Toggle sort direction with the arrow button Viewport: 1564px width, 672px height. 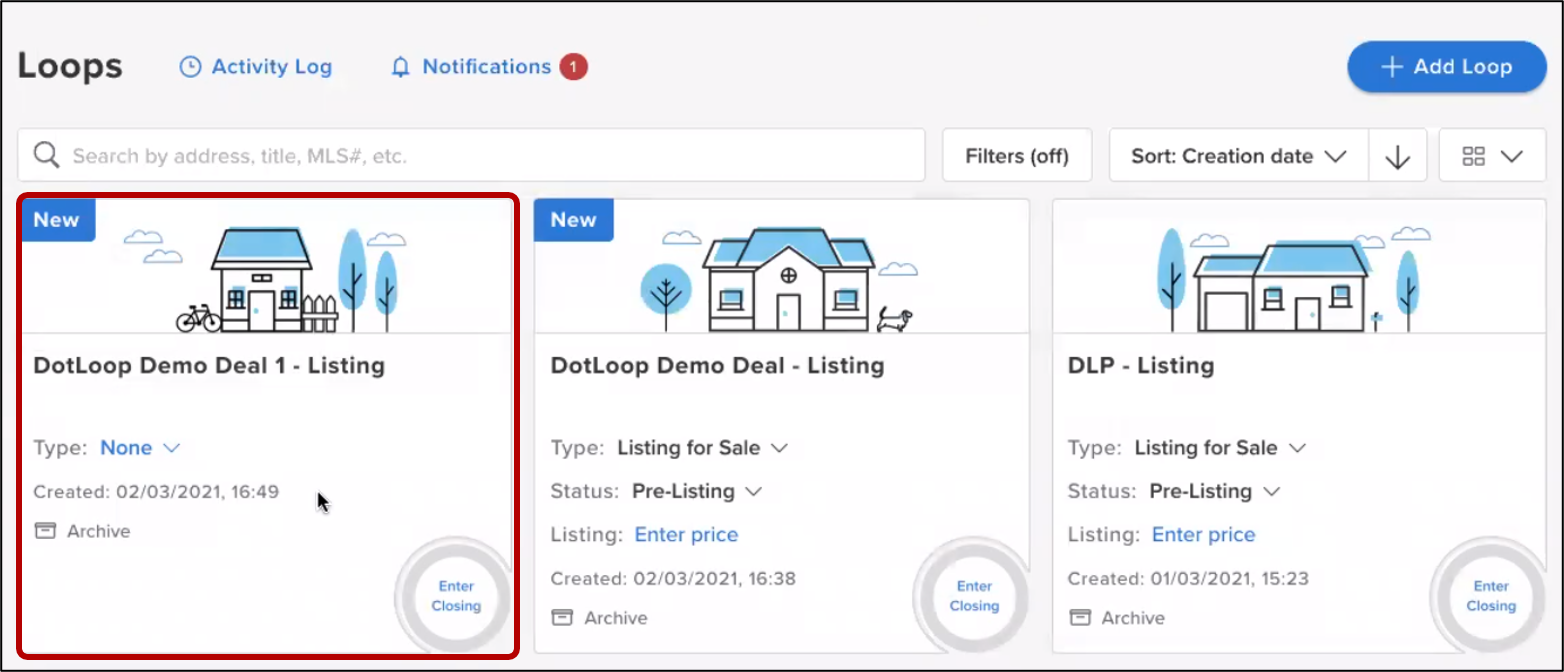1397,156
